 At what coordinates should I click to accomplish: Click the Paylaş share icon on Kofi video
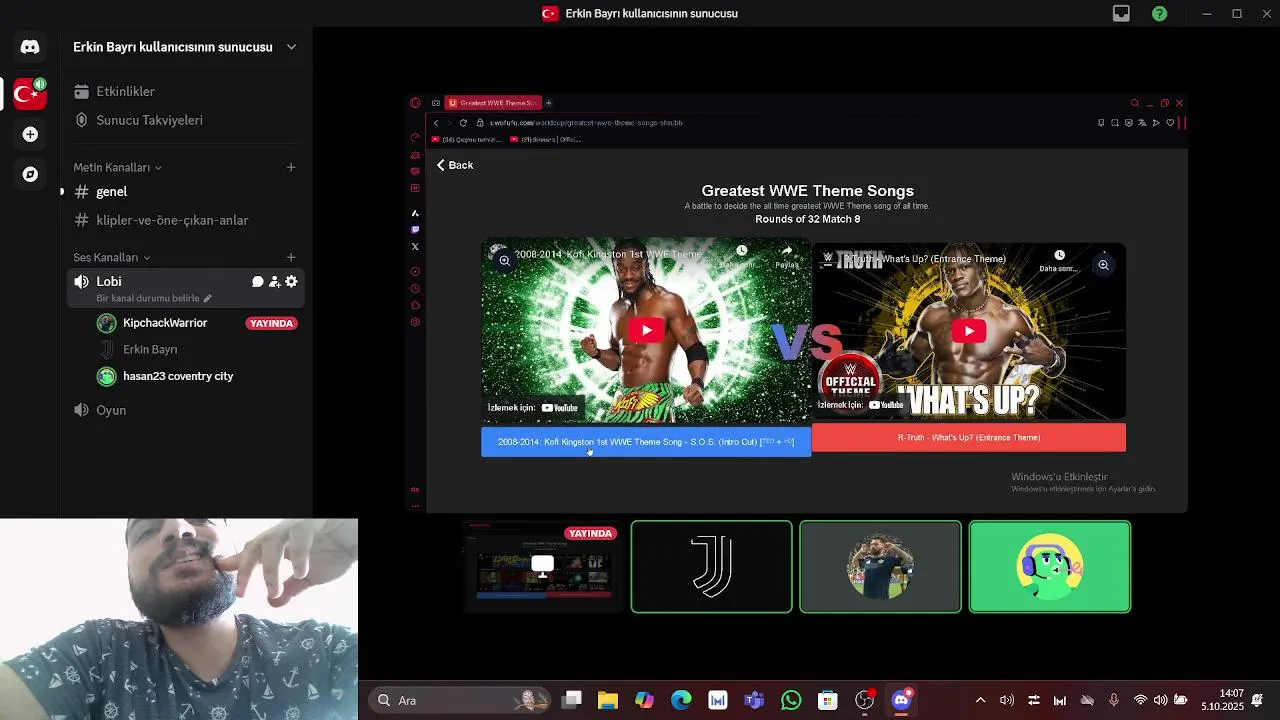point(786,254)
